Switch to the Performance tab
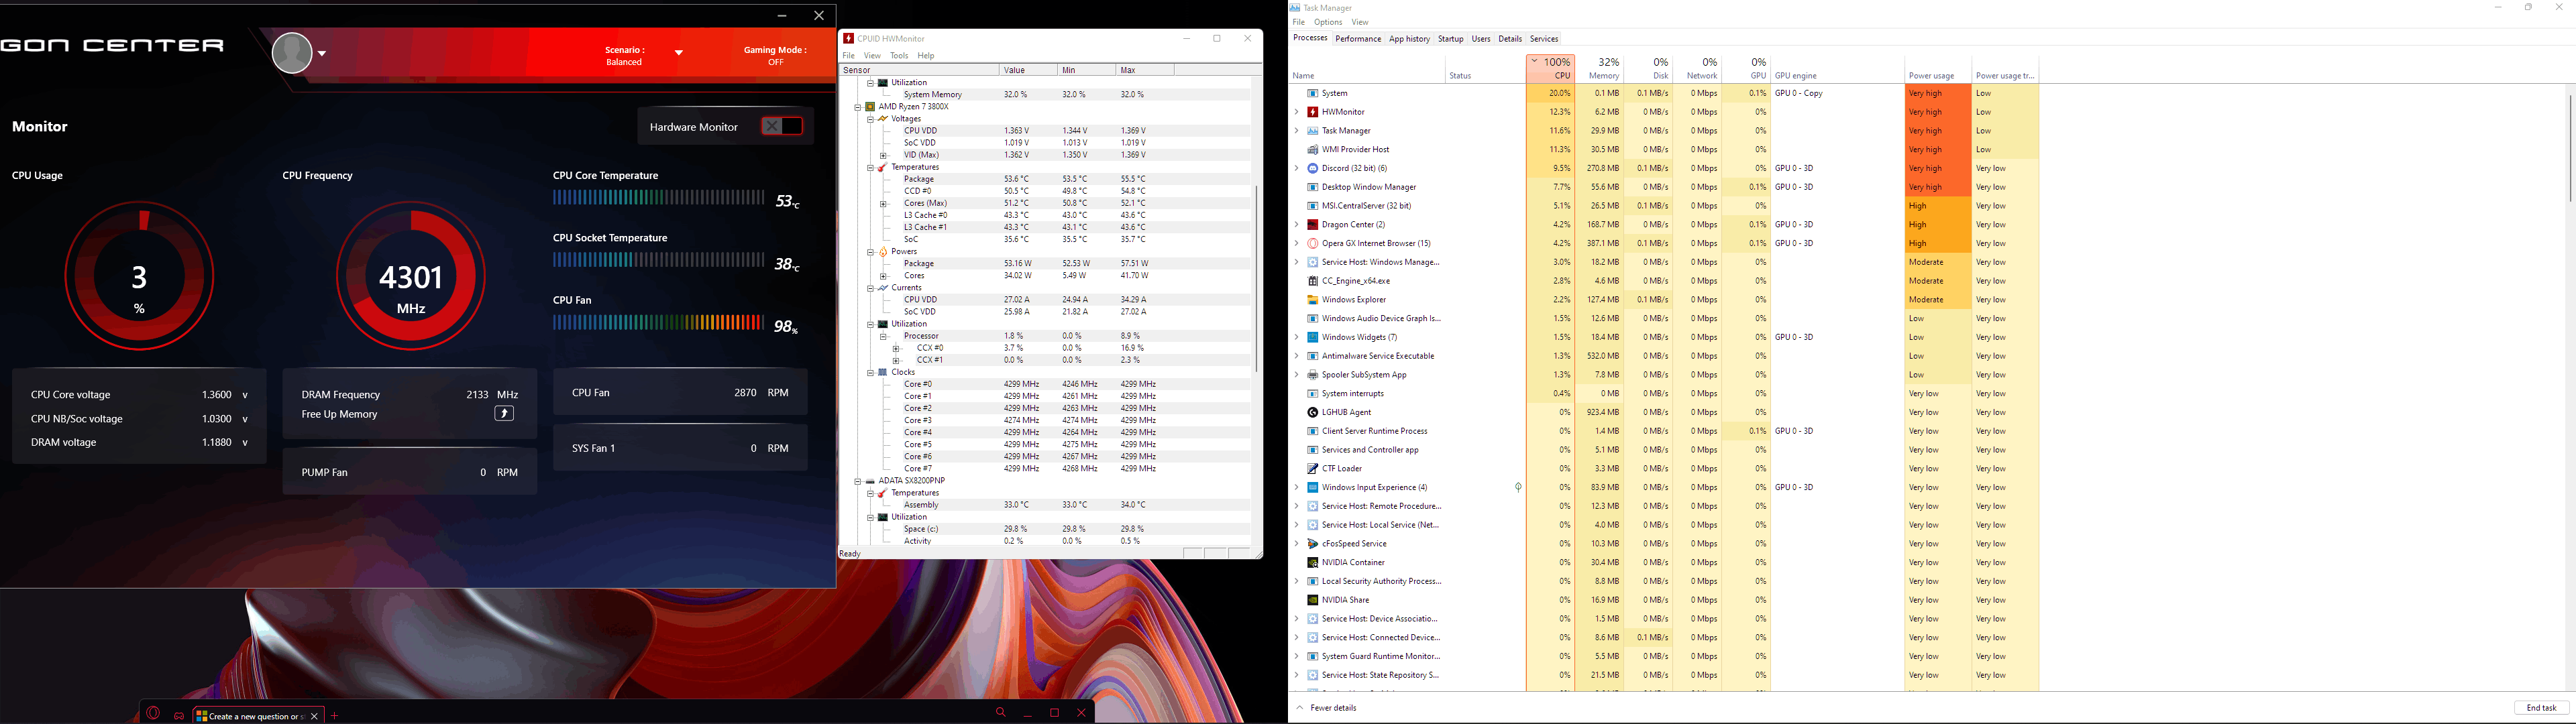The image size is (2576, 724). click(x=1357, y=39)
